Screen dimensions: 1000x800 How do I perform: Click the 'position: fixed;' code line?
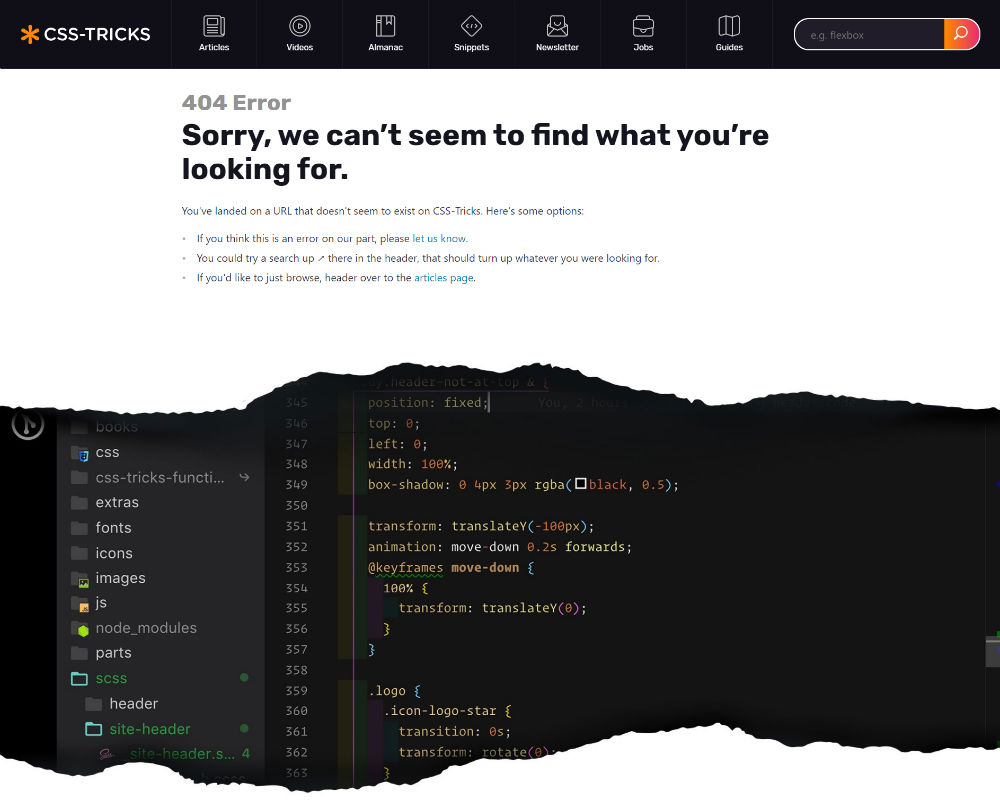(428, 403)
